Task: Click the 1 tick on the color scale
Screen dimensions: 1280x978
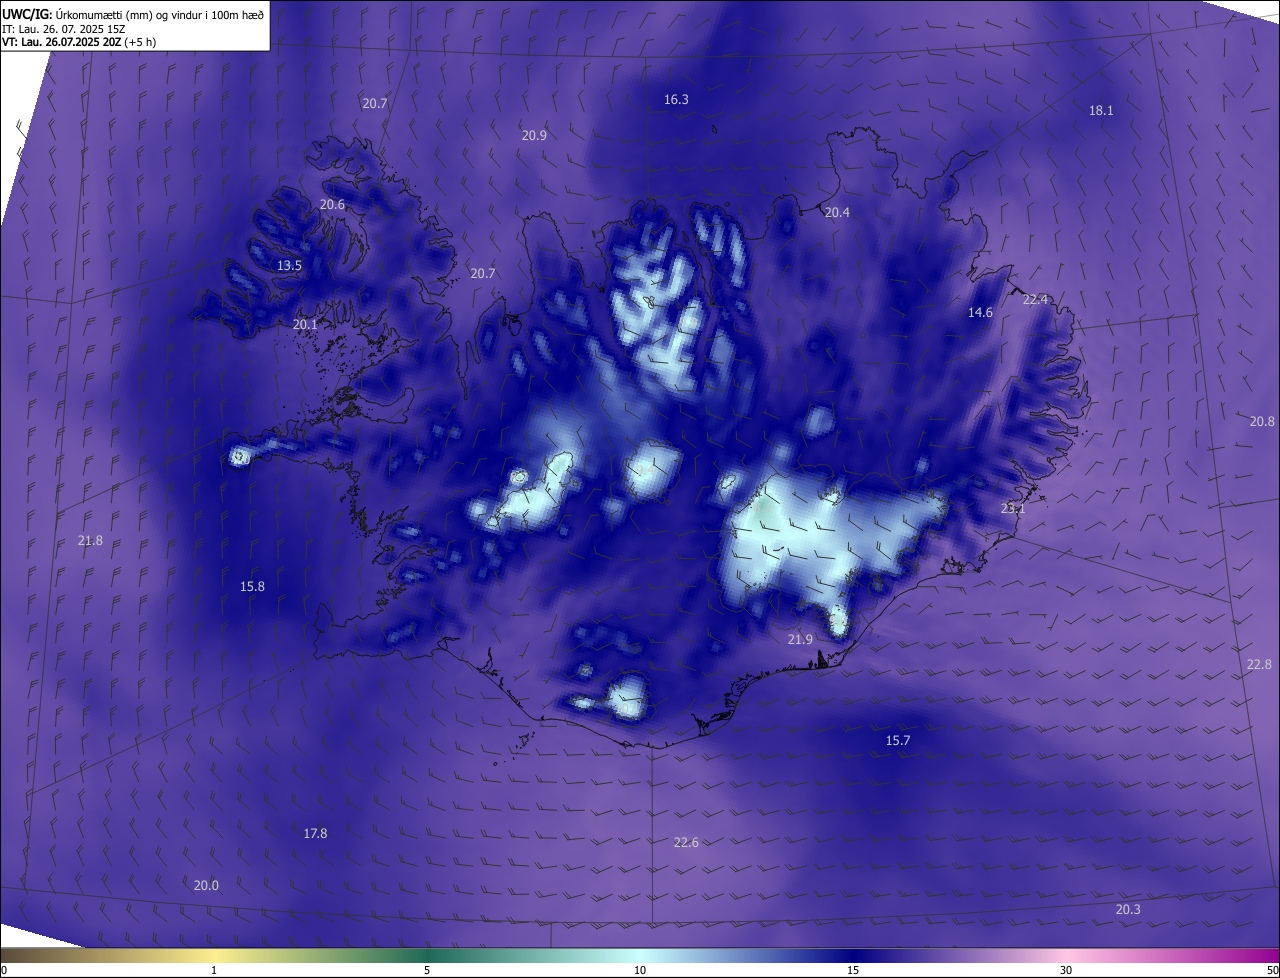Action: tap(214, 970)
